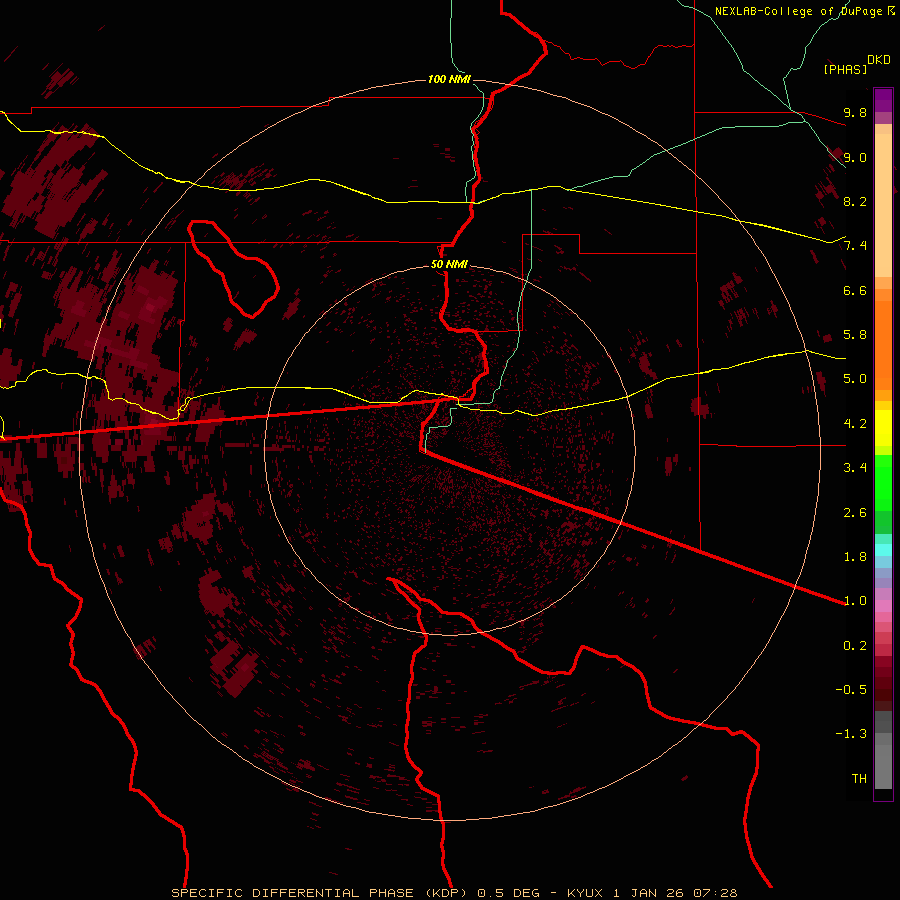
Task: Click the 7.4 scale value
Action: [855, 246]
